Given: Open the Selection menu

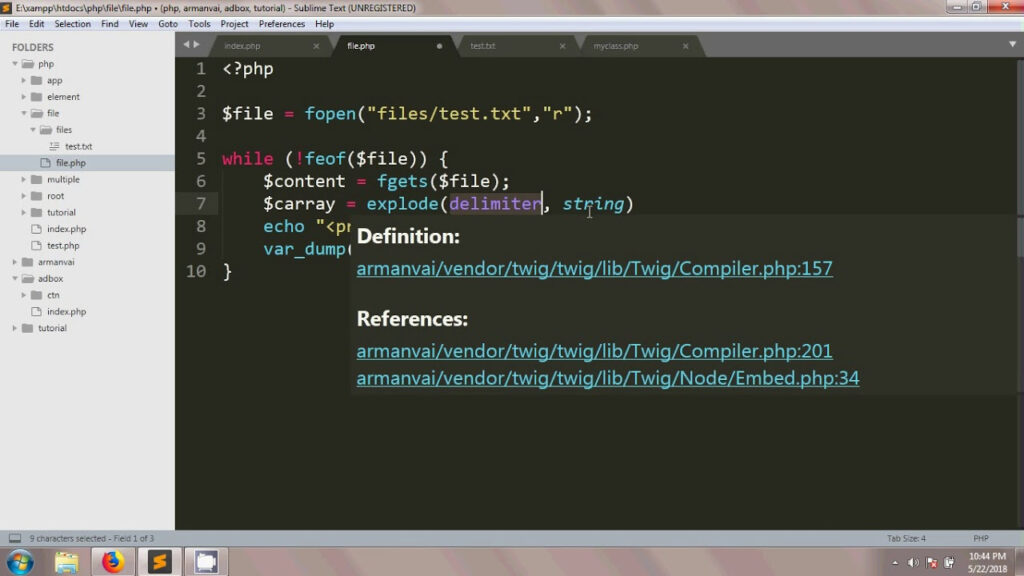Looking at the screenshot, I should pos(72,24).
